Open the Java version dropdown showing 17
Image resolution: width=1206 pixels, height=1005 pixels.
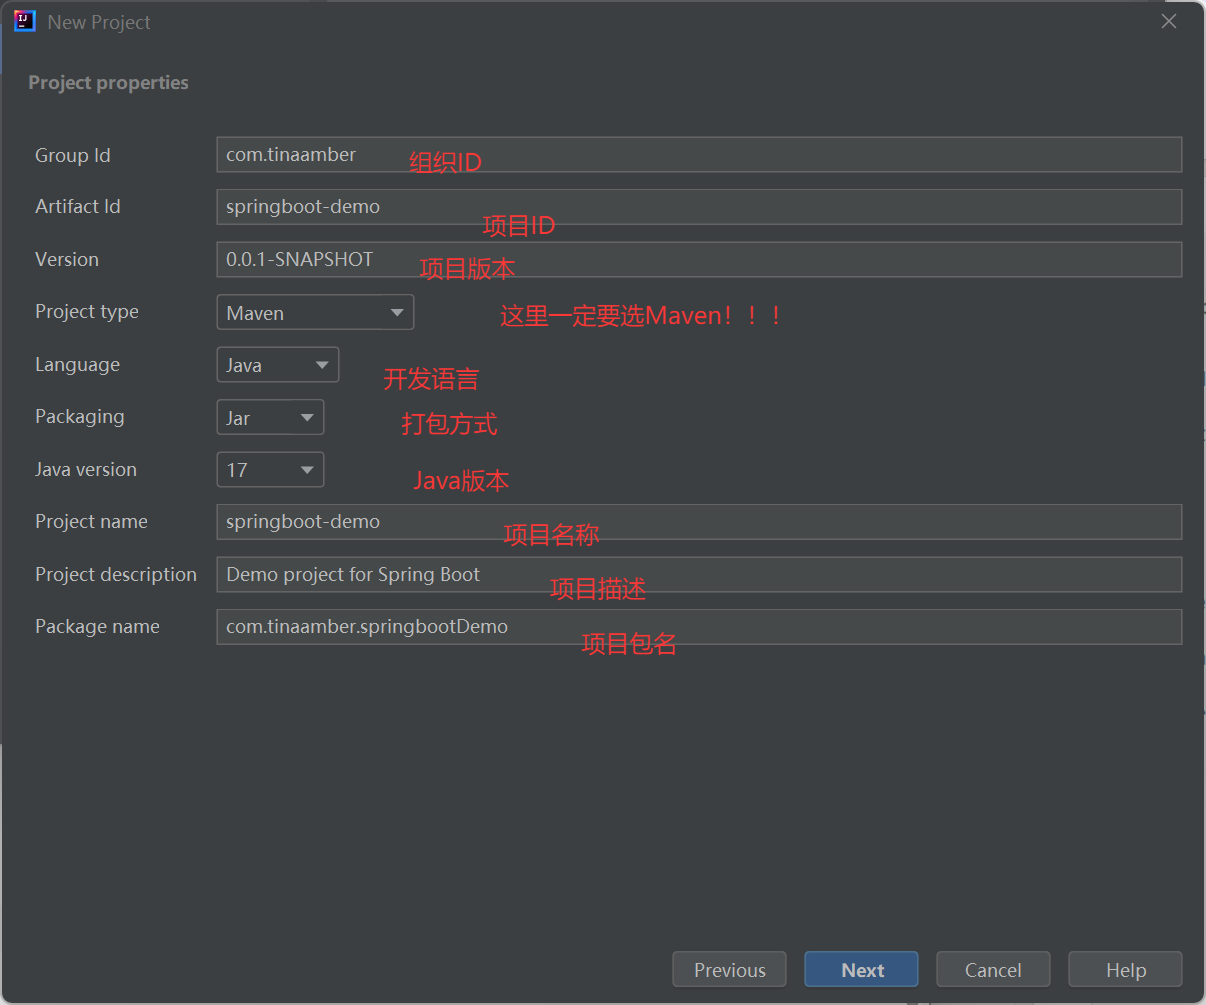coord(270,469)
